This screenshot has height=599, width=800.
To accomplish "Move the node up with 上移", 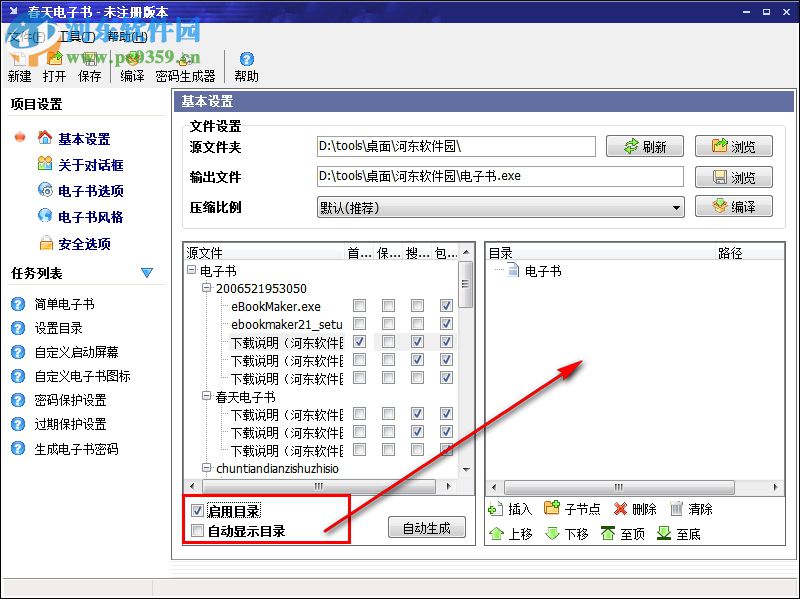I will pyautogui.click(x=511, y=534).
